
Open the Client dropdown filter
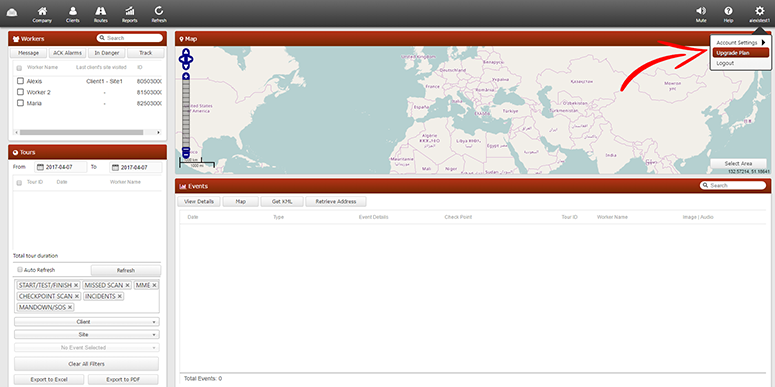pyautogui.click(x=87, y=322)
